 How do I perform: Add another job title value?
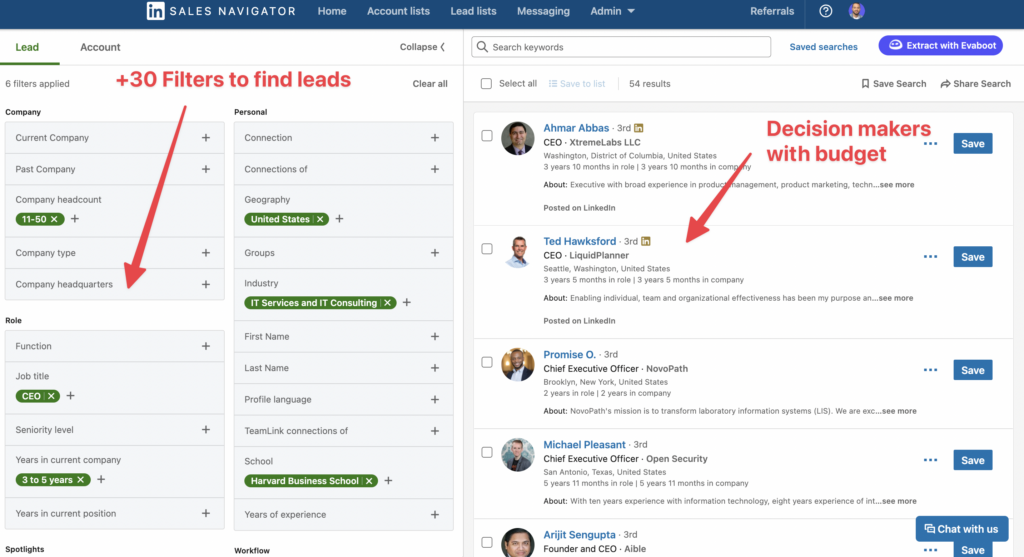pyautogui.click(x=71, y=396)
